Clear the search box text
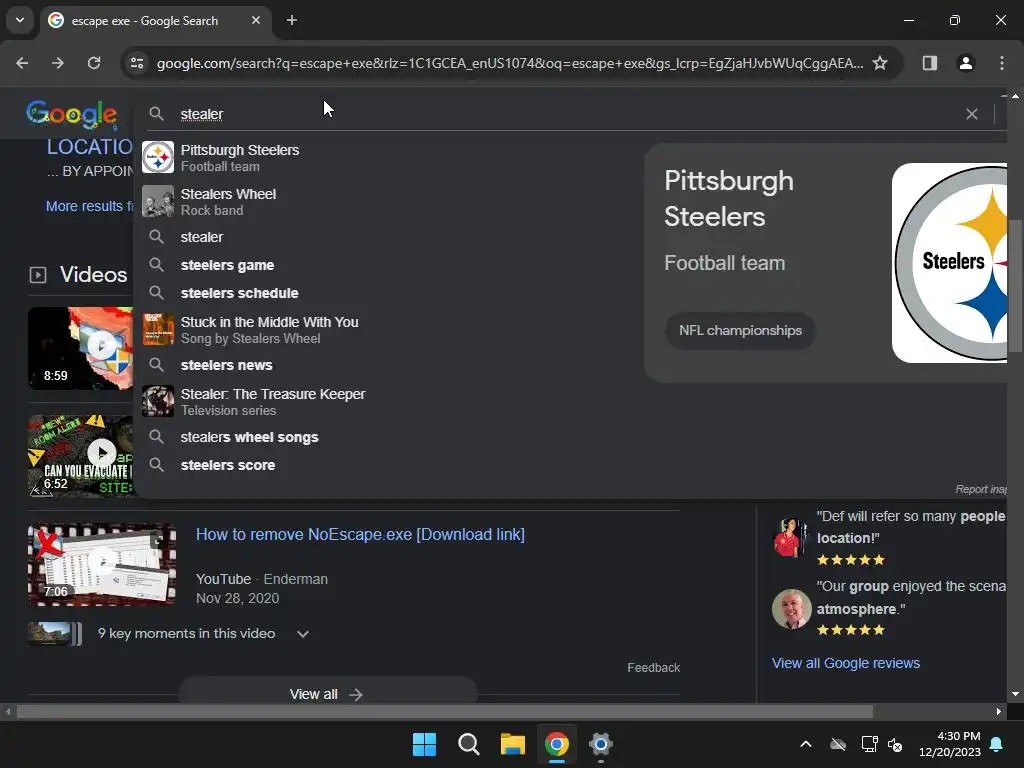This screenshot has width=1024, height=768. point(972,114)
